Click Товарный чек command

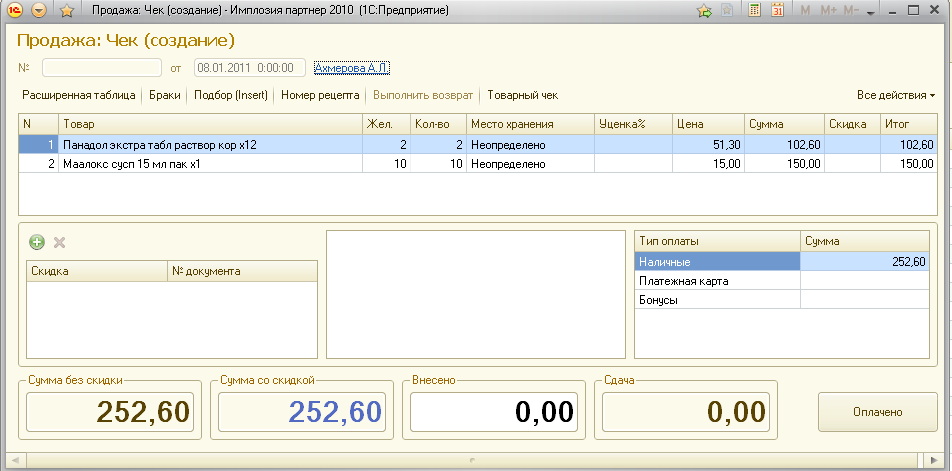(x=523, y=95)
